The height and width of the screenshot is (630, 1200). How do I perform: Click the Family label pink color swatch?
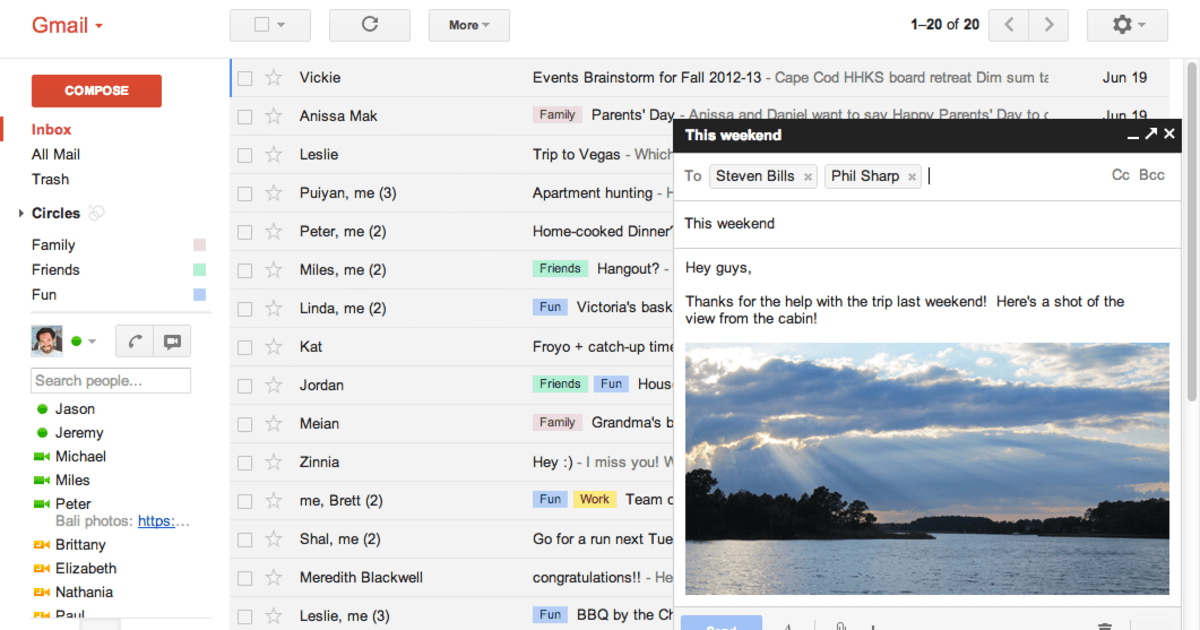[x=199, y=245]
